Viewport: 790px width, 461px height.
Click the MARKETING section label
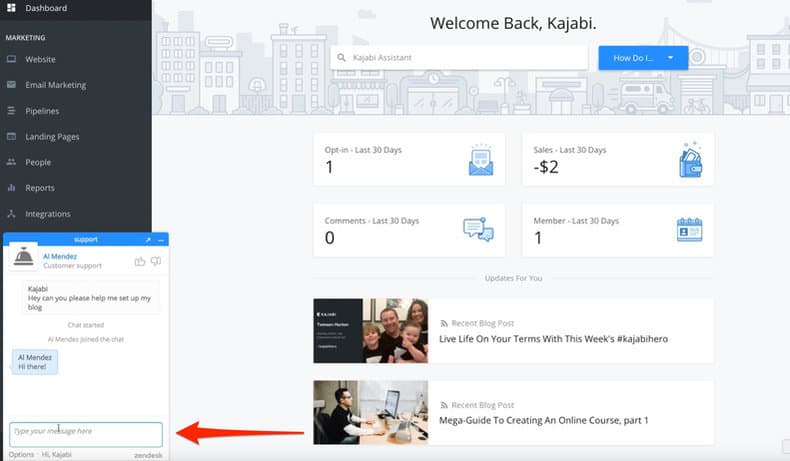[x=25, y=38]
